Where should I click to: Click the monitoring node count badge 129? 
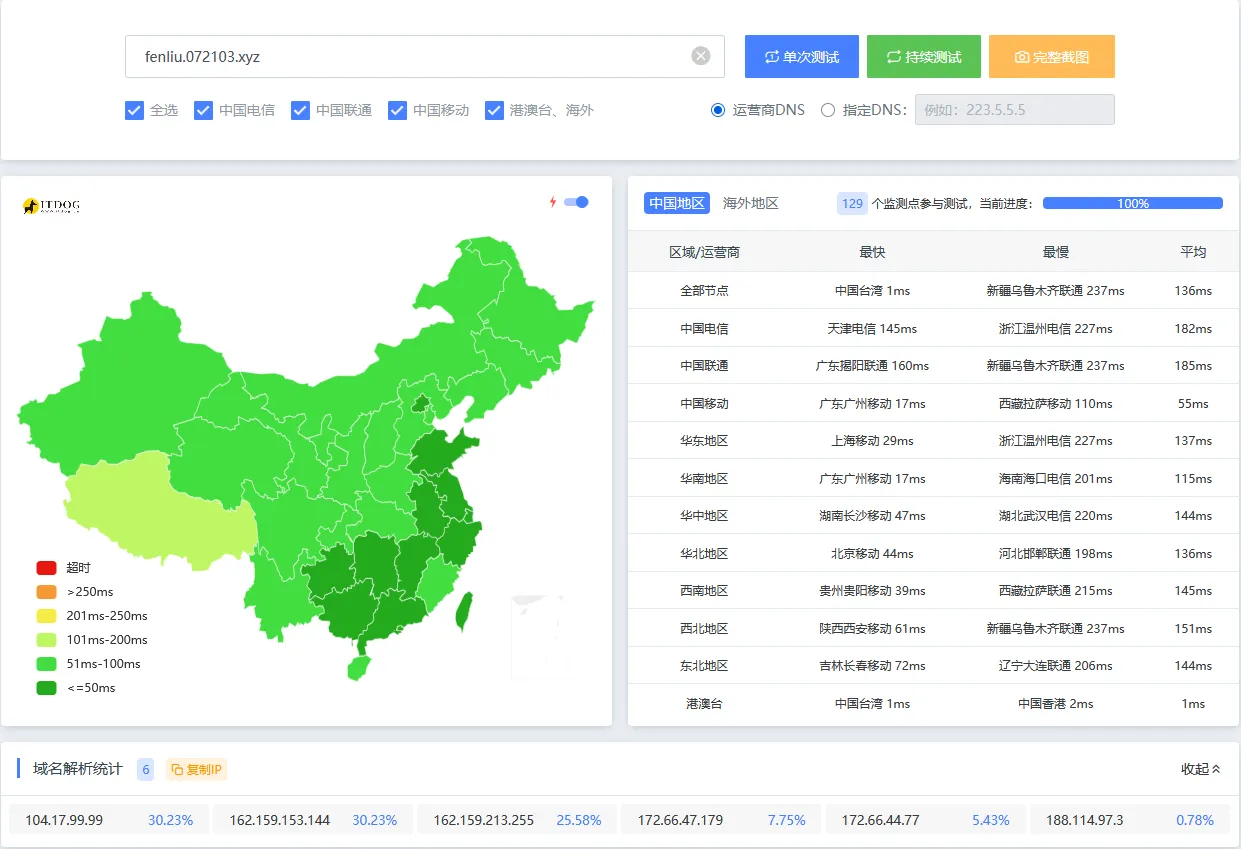click(852, 203)
